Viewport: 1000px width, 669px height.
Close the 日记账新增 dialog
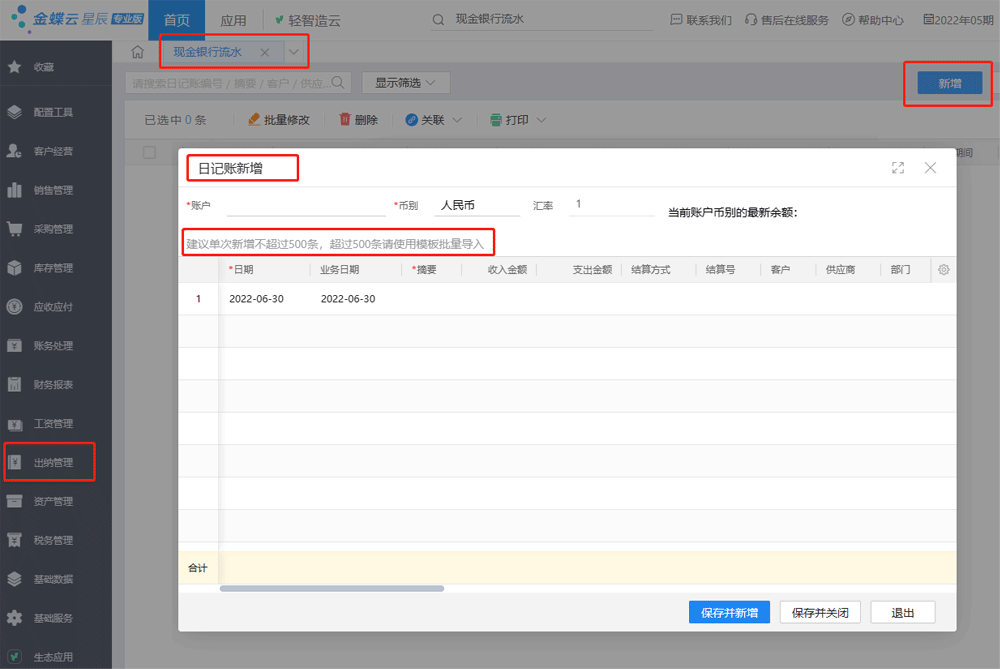click(x=930, y=168)
